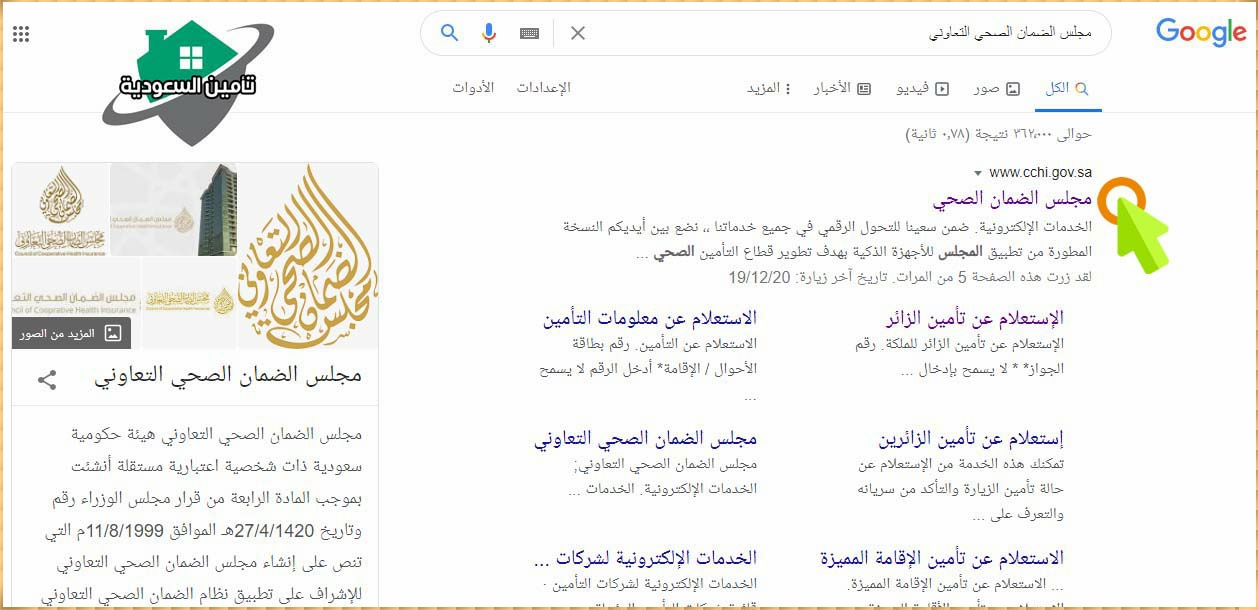Click the results count text حوالى ٣٦٢٬٠٠٠ نتيجة
Image resolution: width=1258 pixels, height=610 pixels.
pos(998,133)
